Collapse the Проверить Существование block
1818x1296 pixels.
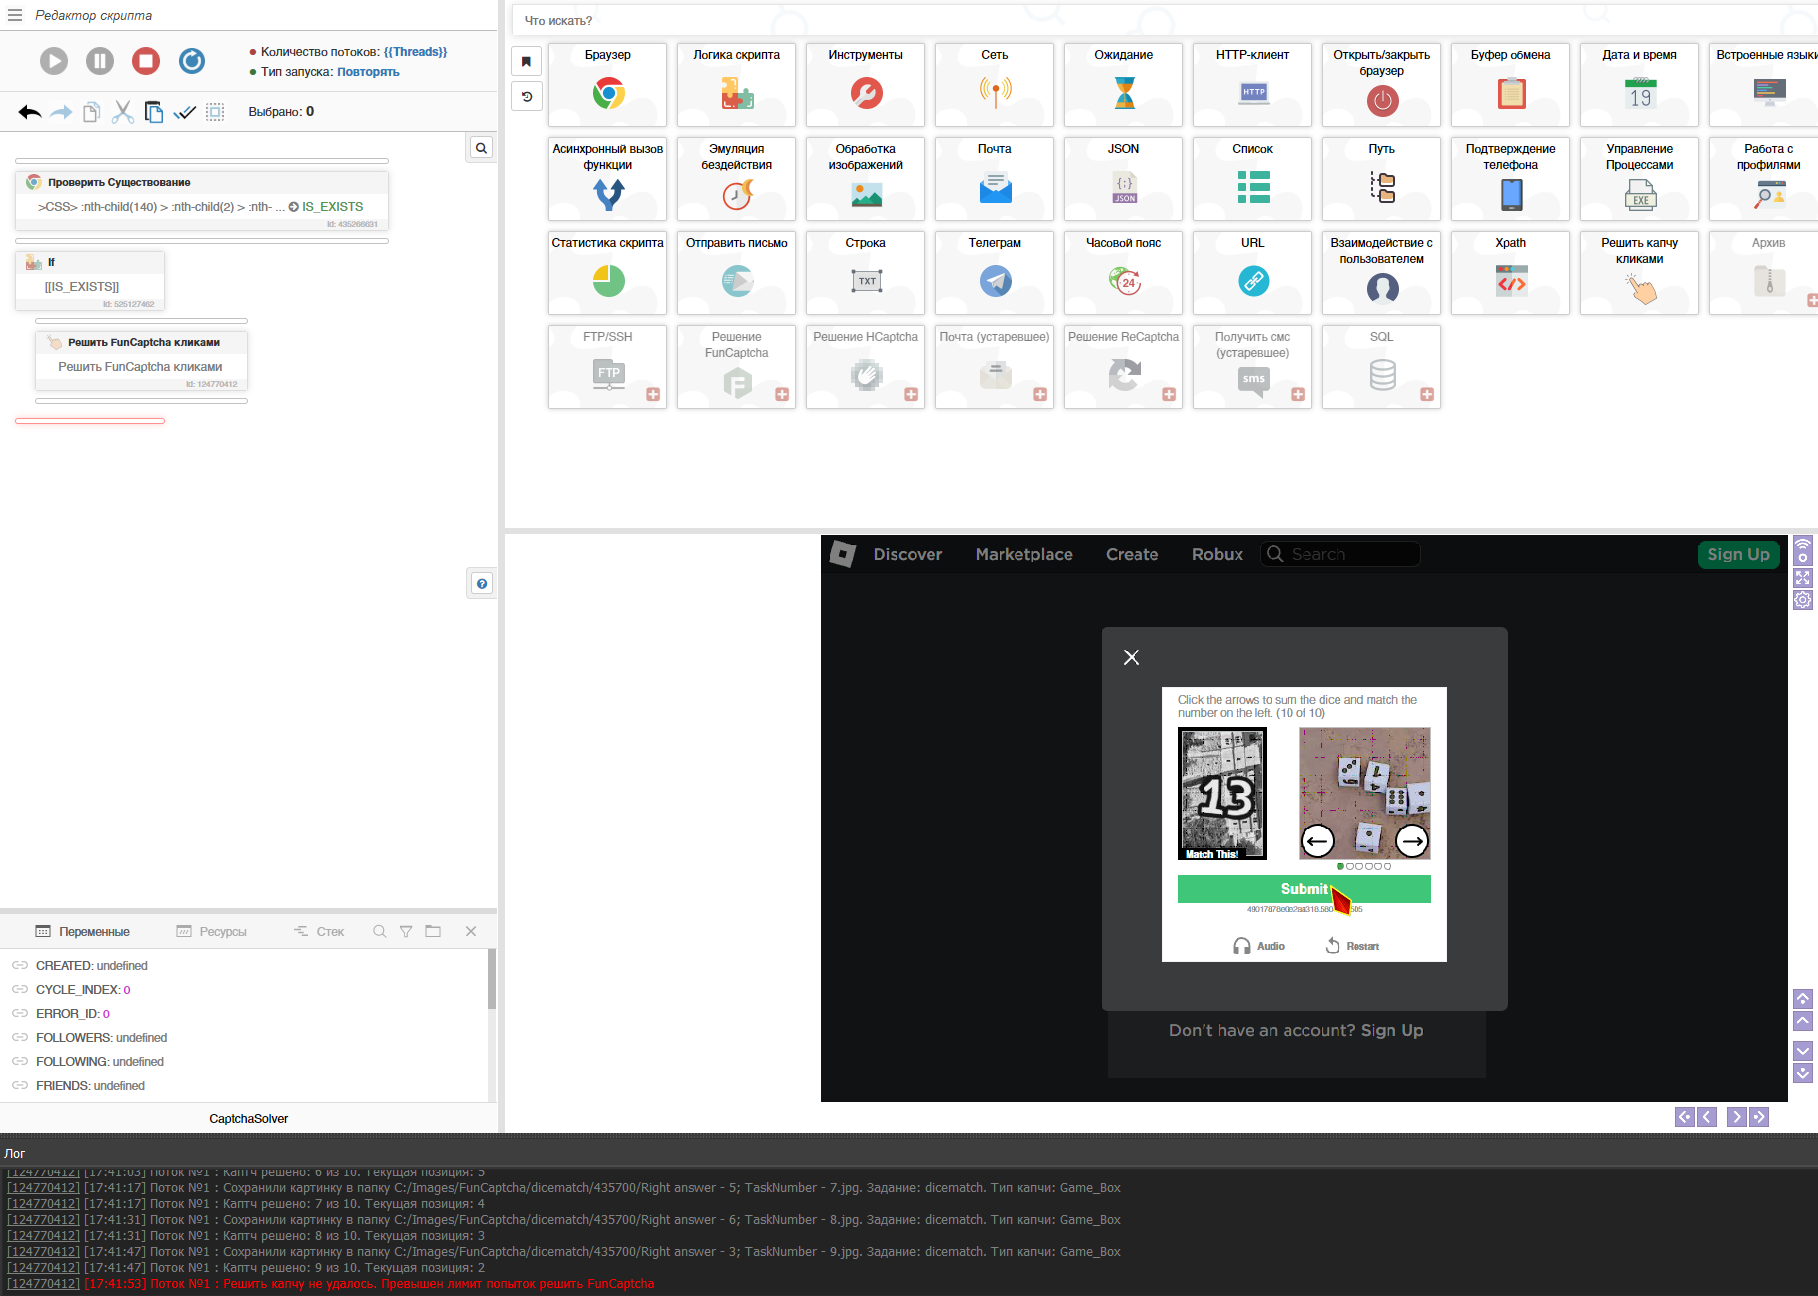tap(33, 182)
